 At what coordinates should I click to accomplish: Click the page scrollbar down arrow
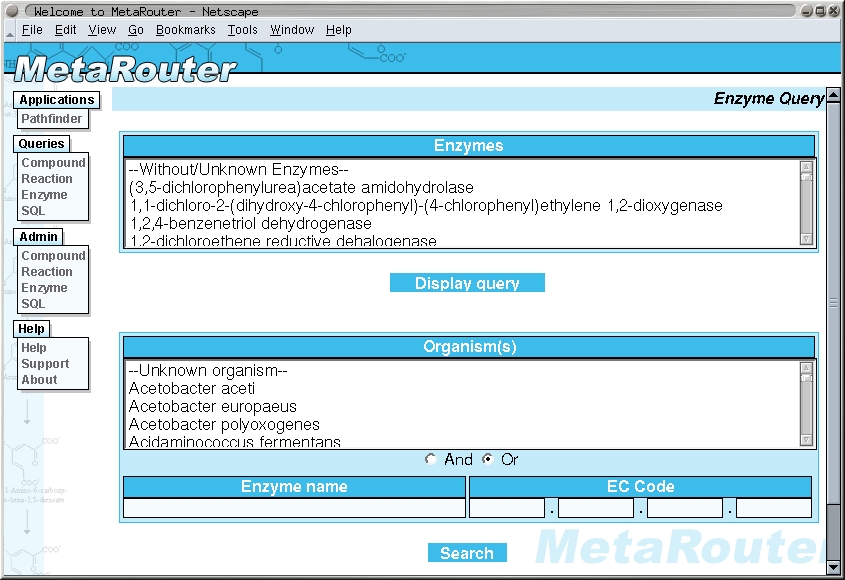834,568
